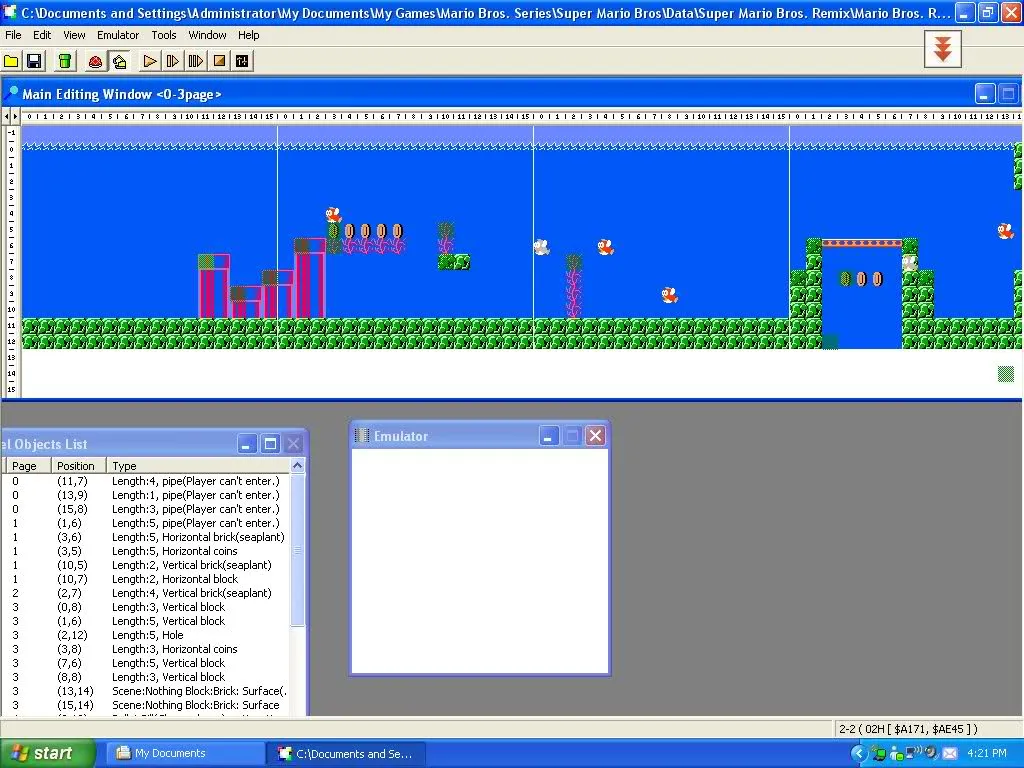
Task: Click the red double-arrow down icon
Action: click(x=942, y=48)
